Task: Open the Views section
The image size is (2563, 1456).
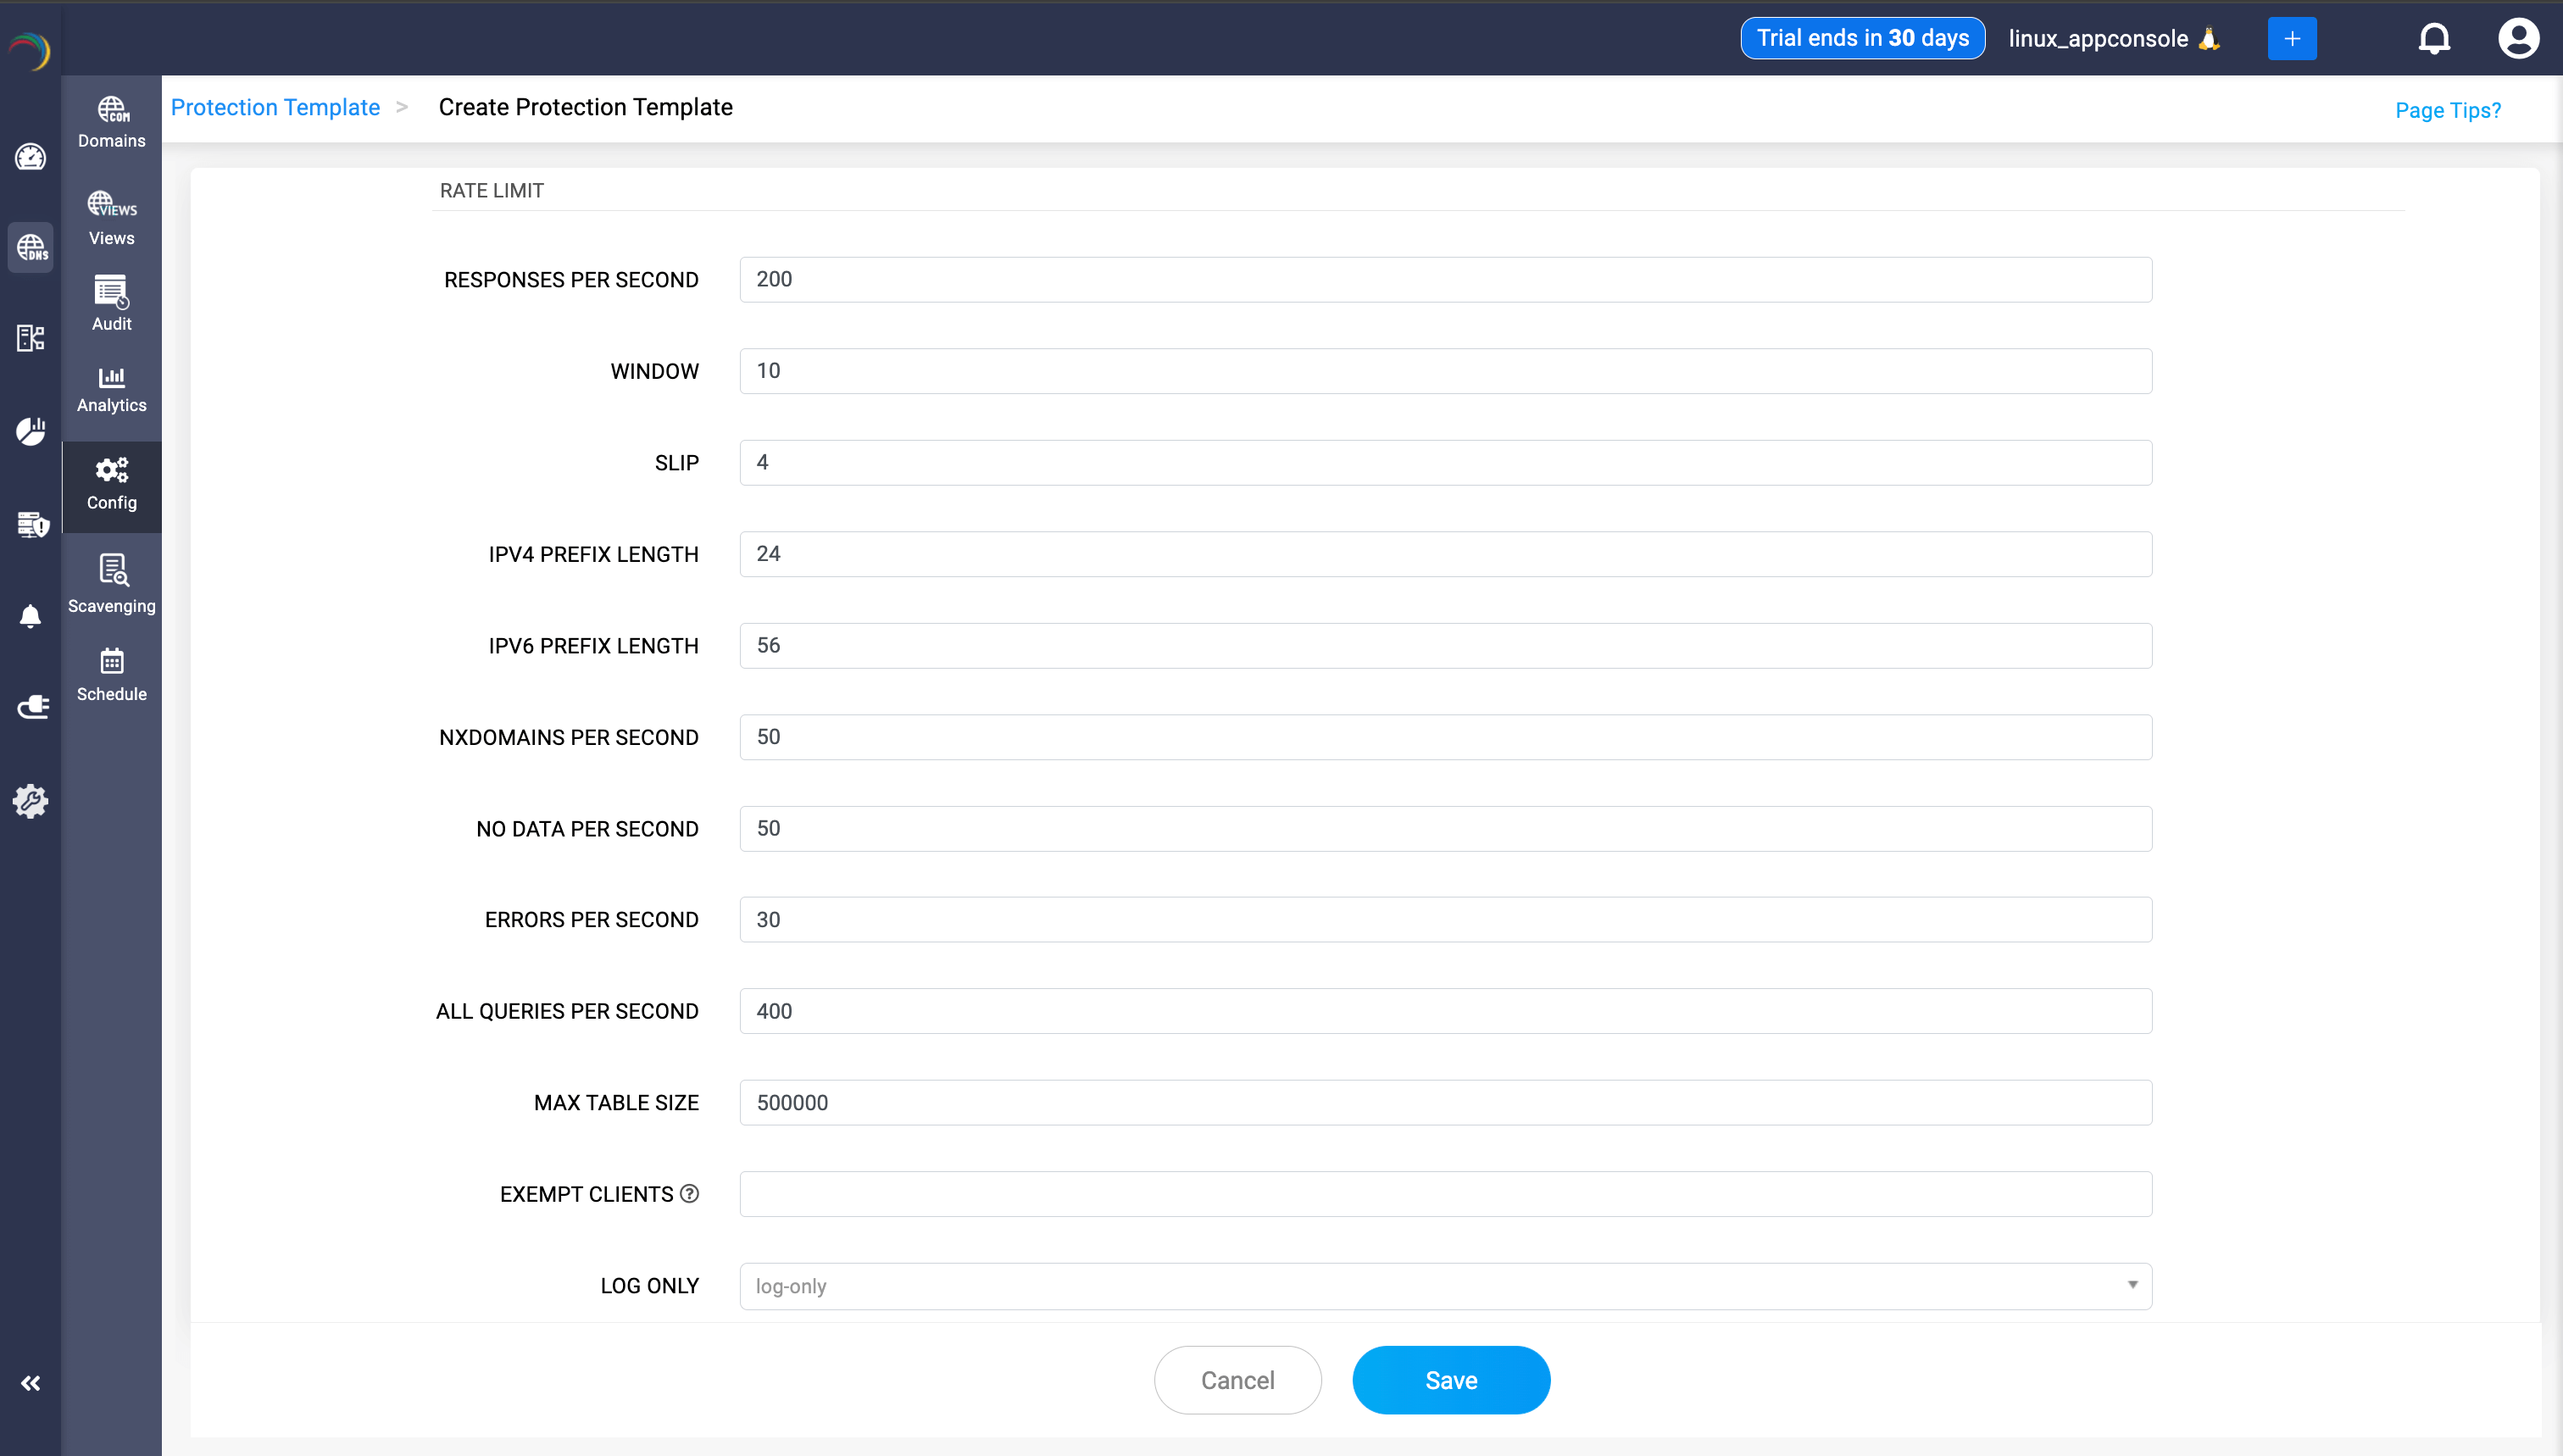Action: click(111, 217)
